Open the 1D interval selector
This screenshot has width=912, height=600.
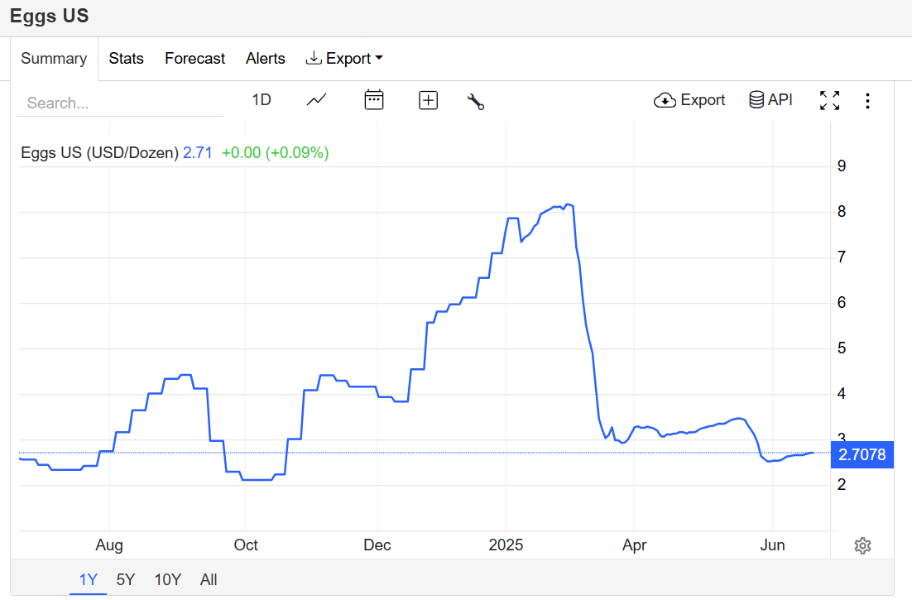[x=261, y=100]
